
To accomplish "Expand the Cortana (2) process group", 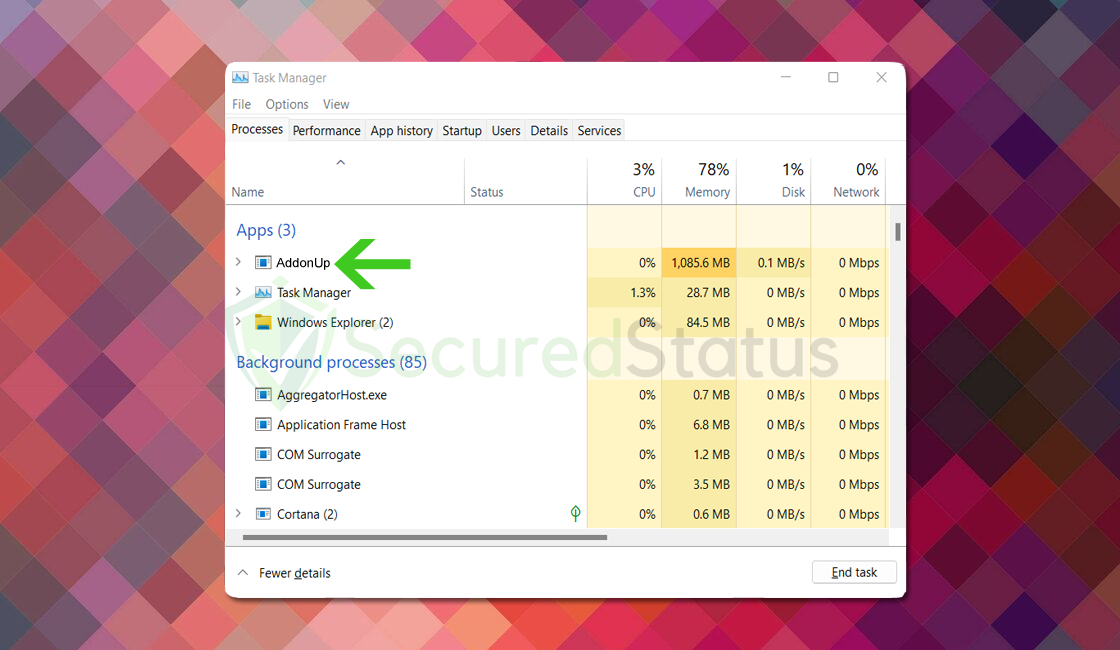I will tap(239, 514).
